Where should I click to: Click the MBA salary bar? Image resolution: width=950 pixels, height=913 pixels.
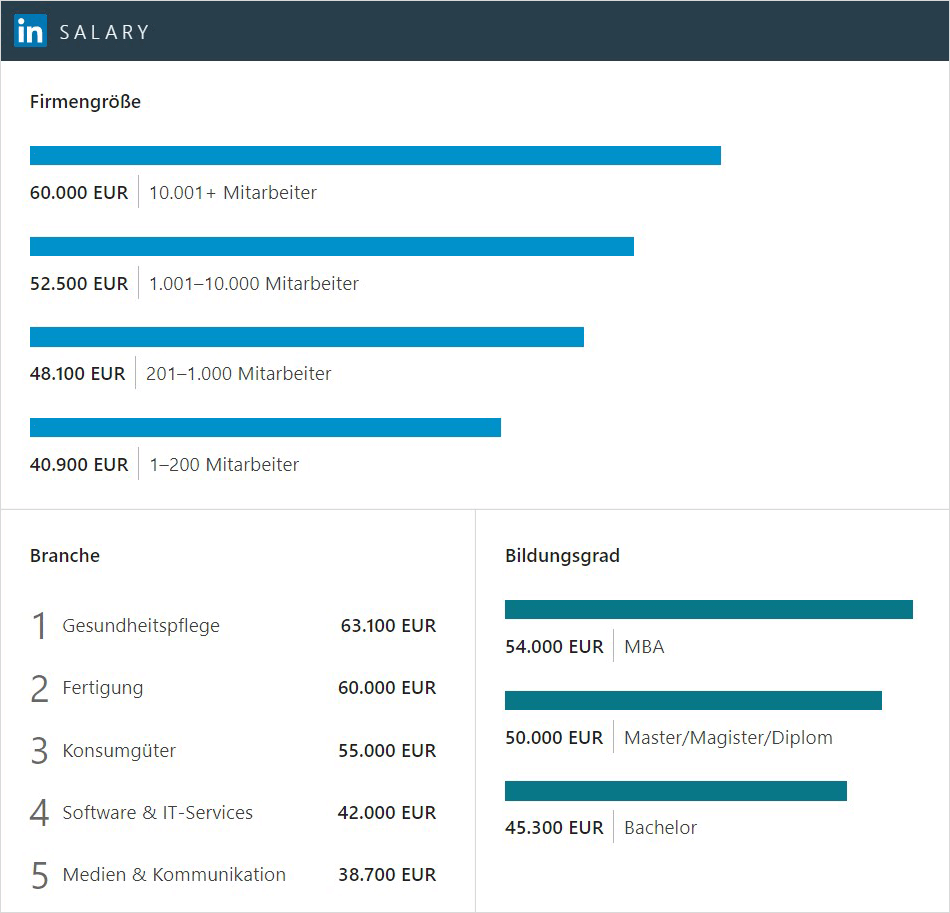708,609
